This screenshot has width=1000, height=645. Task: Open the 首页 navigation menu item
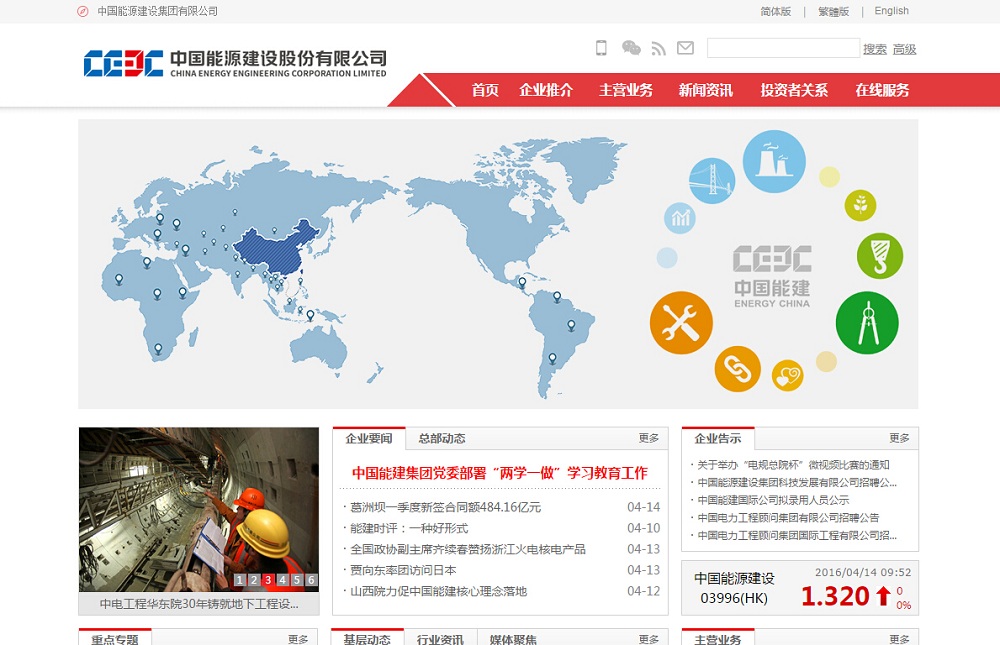(485, 90)
